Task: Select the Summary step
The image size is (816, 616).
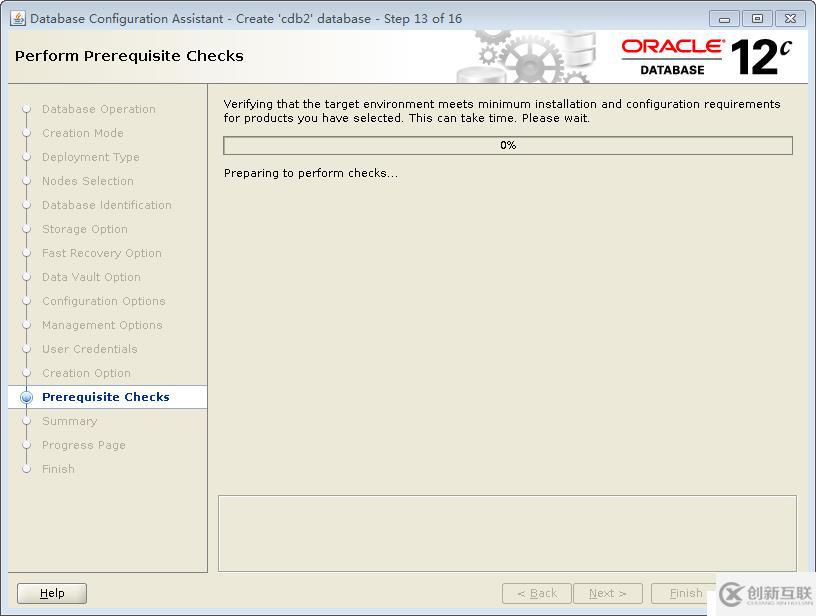Action: coord(69,421)
